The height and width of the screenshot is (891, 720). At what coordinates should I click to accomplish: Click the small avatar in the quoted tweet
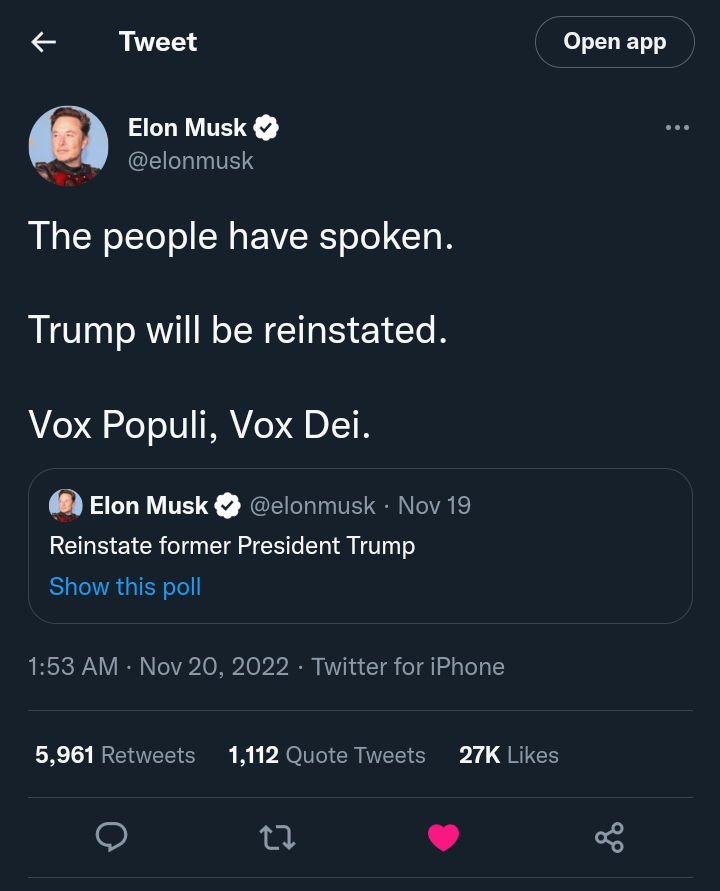coord(66,506)
